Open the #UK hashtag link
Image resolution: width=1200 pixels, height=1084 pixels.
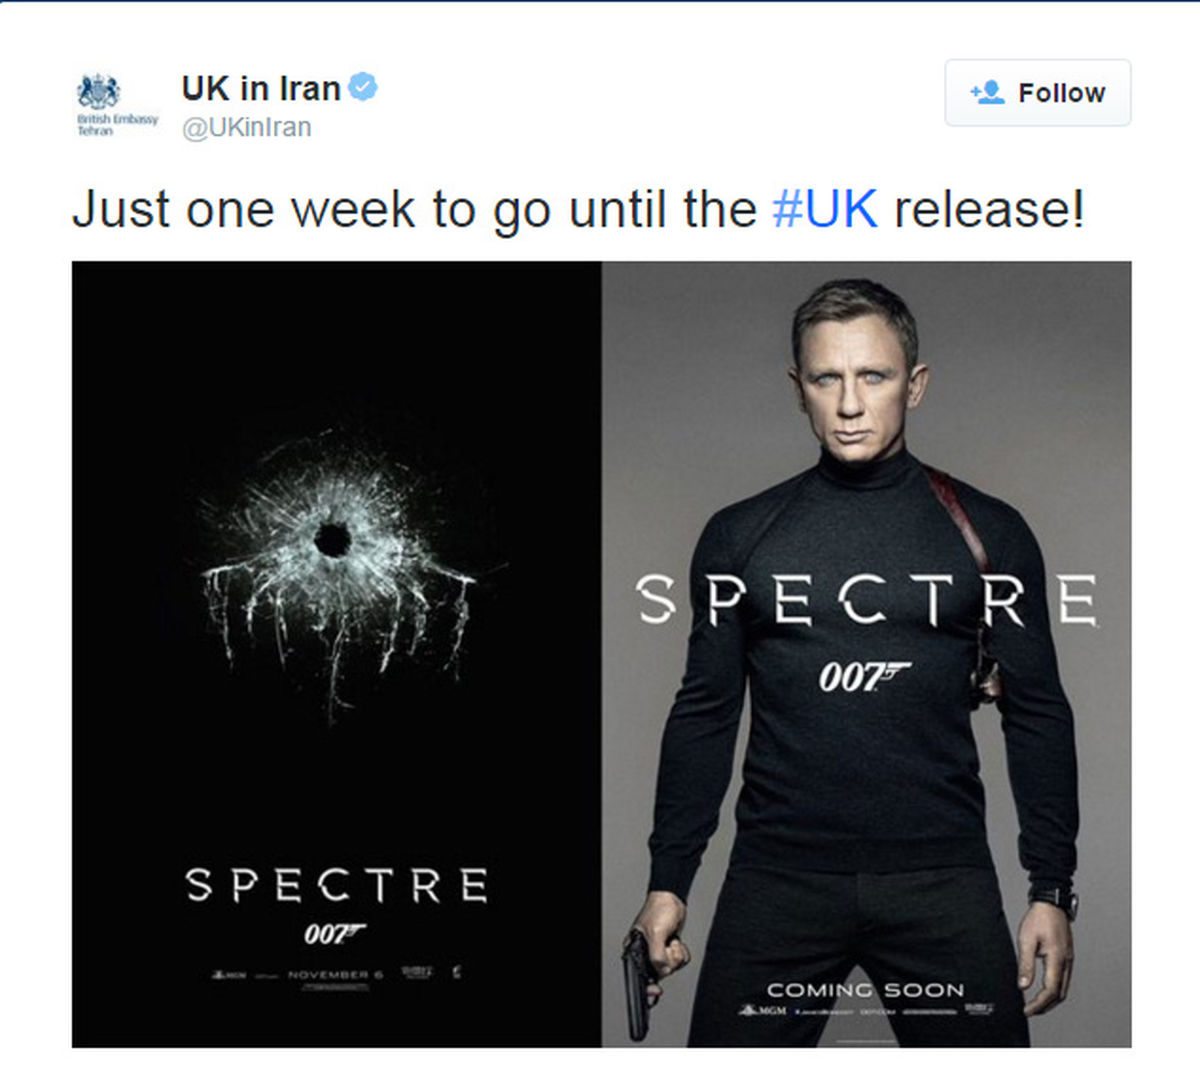click(x=825, y=210)
